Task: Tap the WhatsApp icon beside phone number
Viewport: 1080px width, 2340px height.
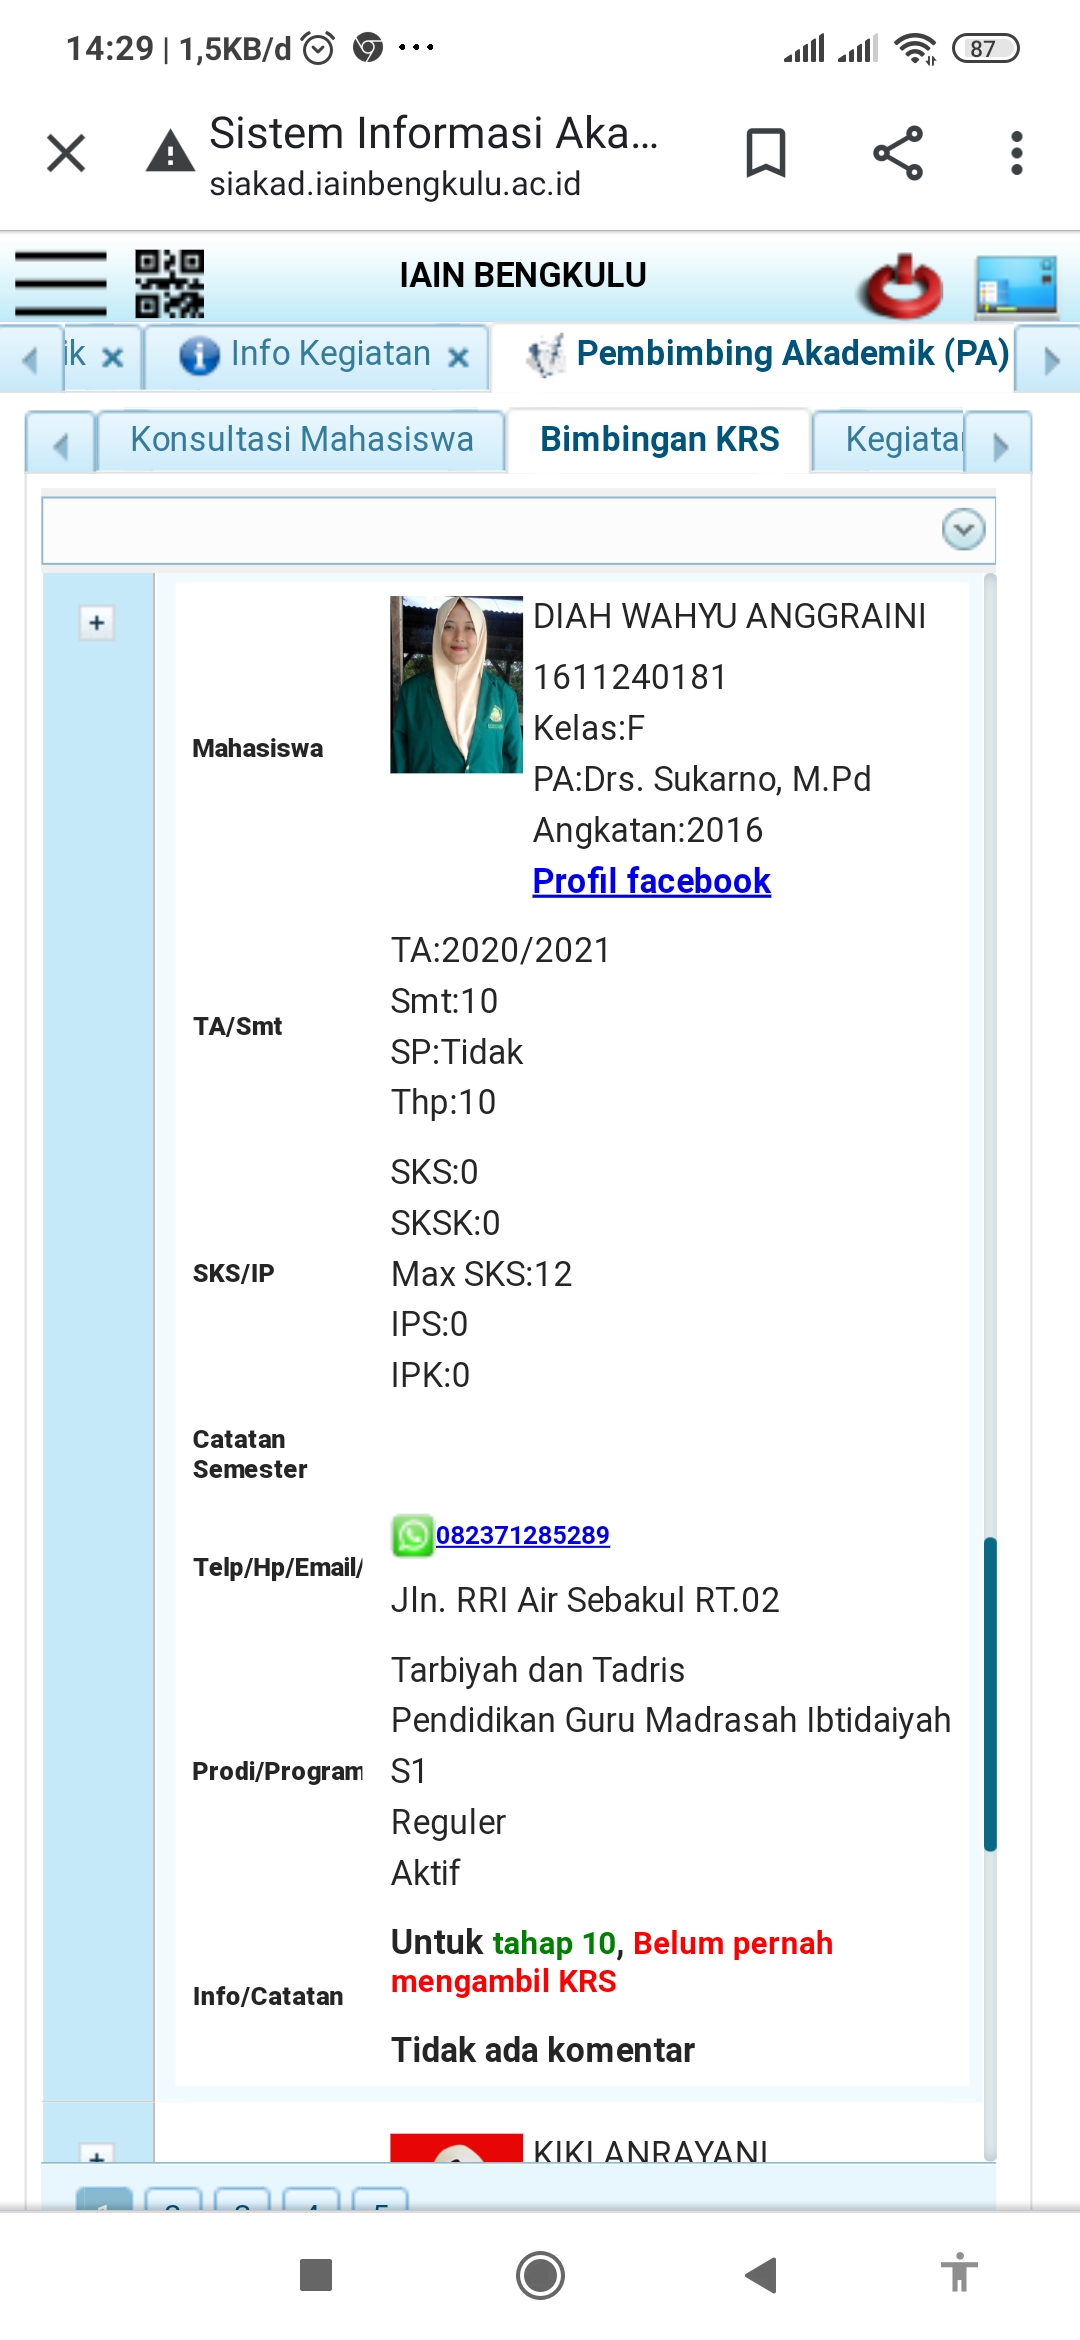Action: 412,1535
